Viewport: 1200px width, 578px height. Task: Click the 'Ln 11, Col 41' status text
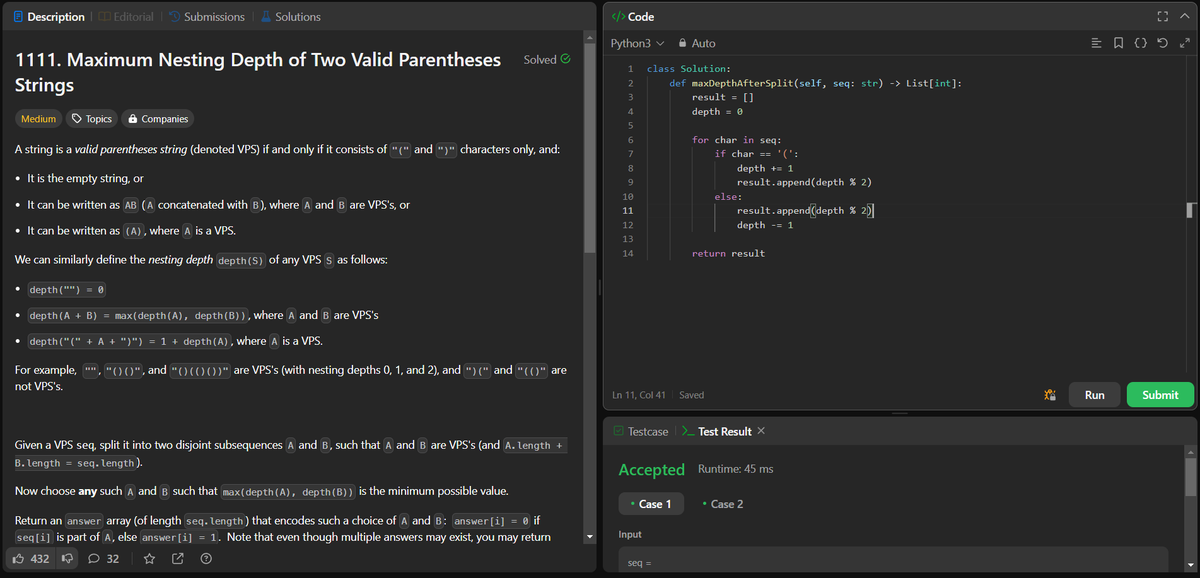[641, 395]
